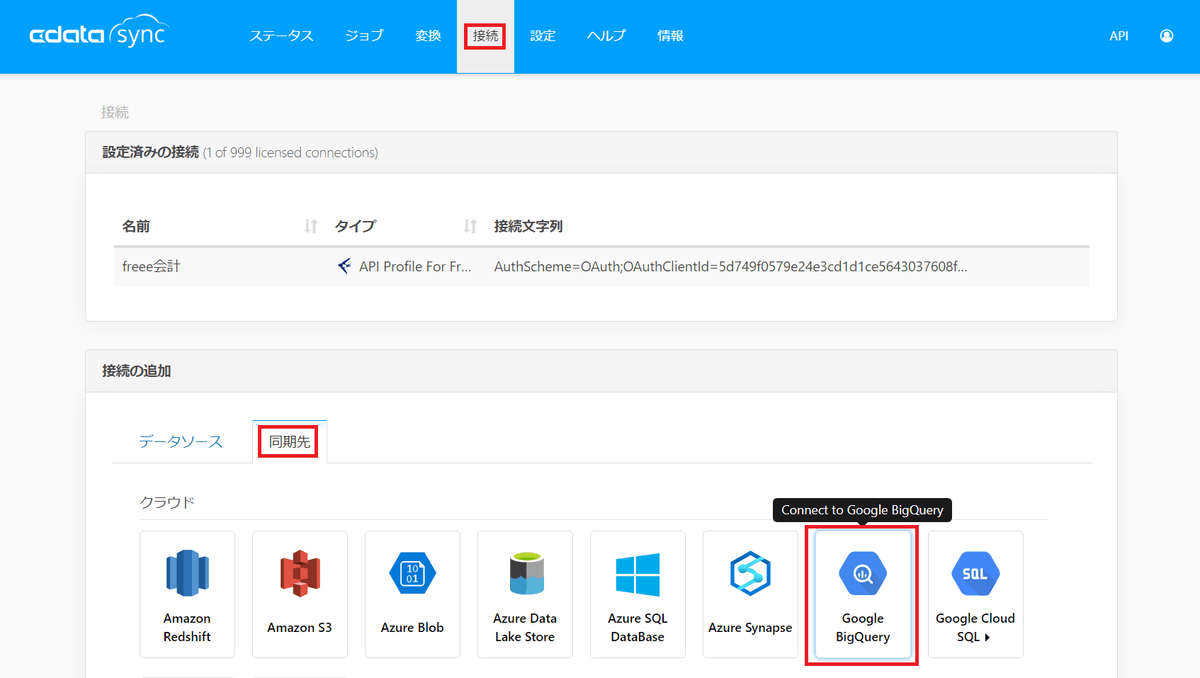Go to the ジョブ page
The width and height of the screenshot is (1200, 678).
click(364, 36)
